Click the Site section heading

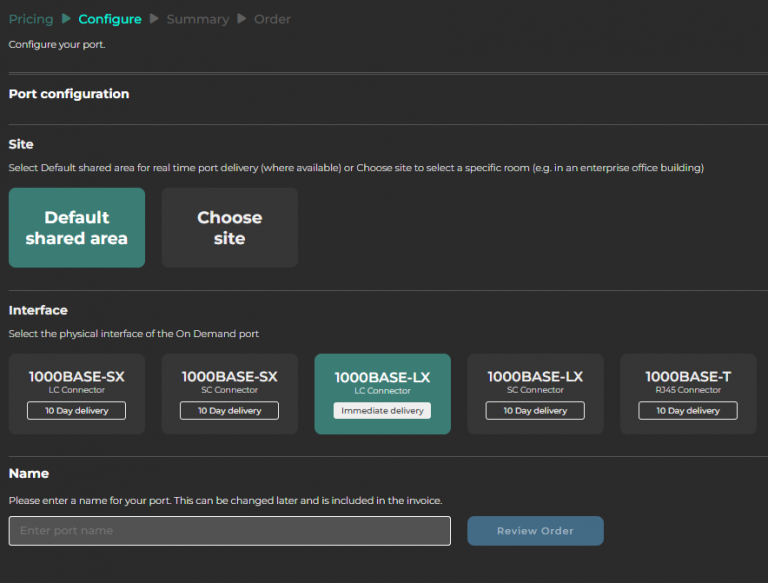click(x=21, y=144)
